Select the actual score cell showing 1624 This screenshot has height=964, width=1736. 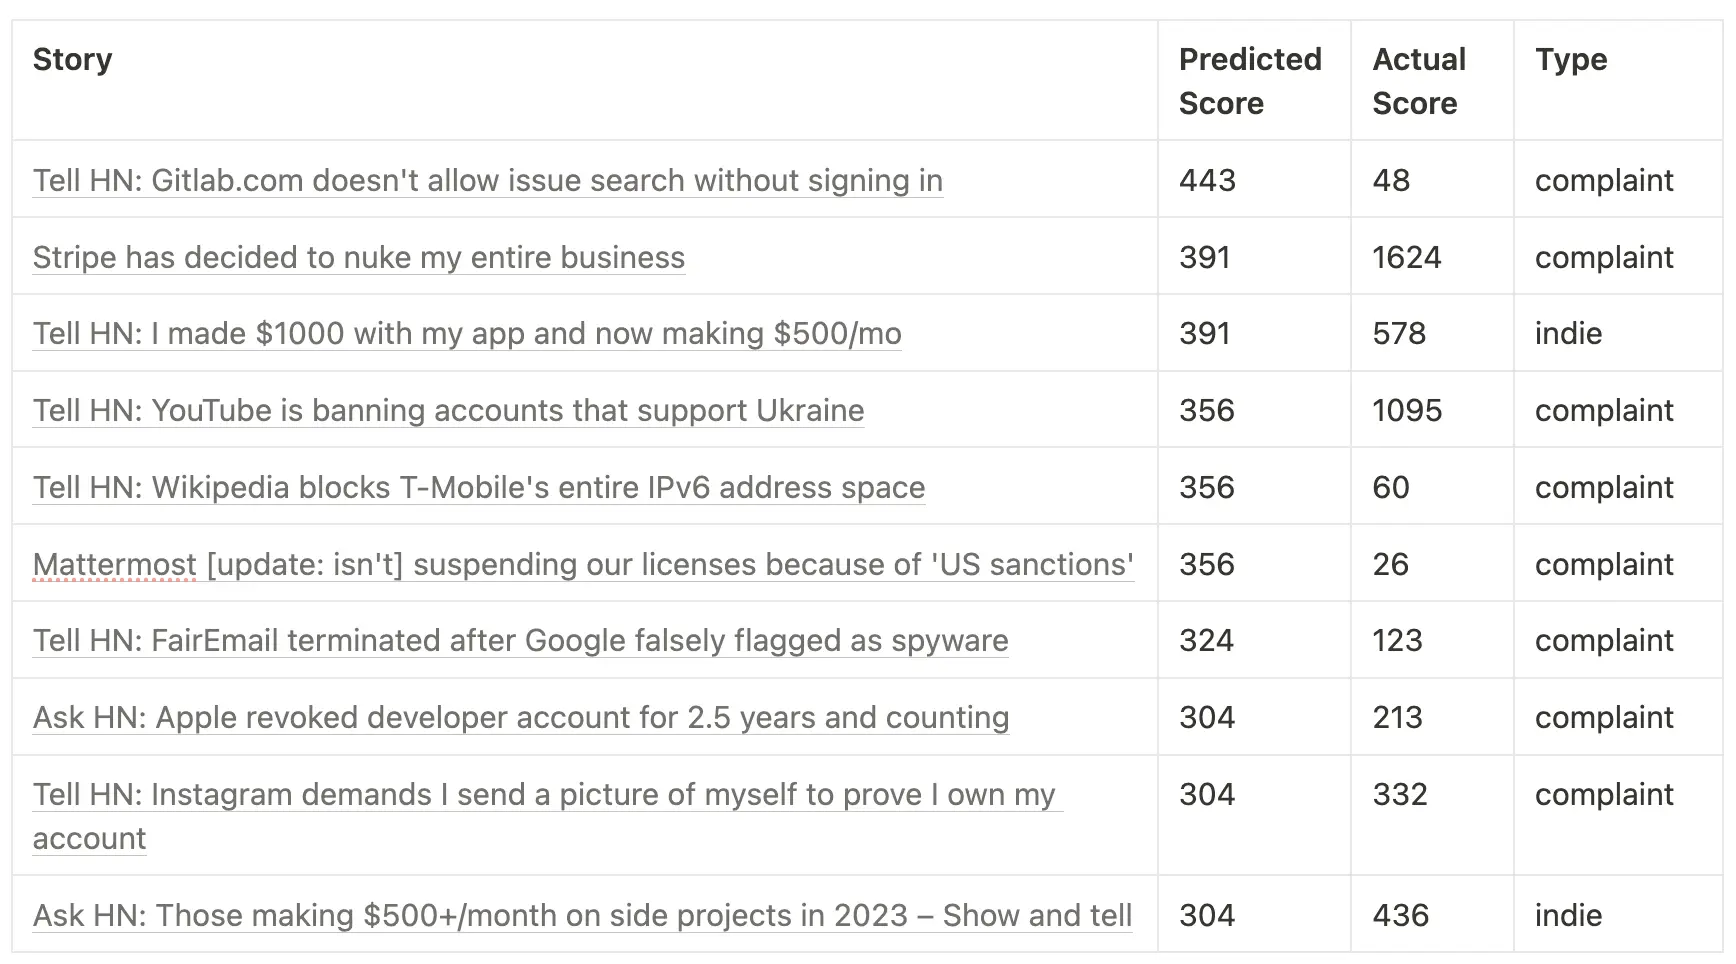(1406, 258)
